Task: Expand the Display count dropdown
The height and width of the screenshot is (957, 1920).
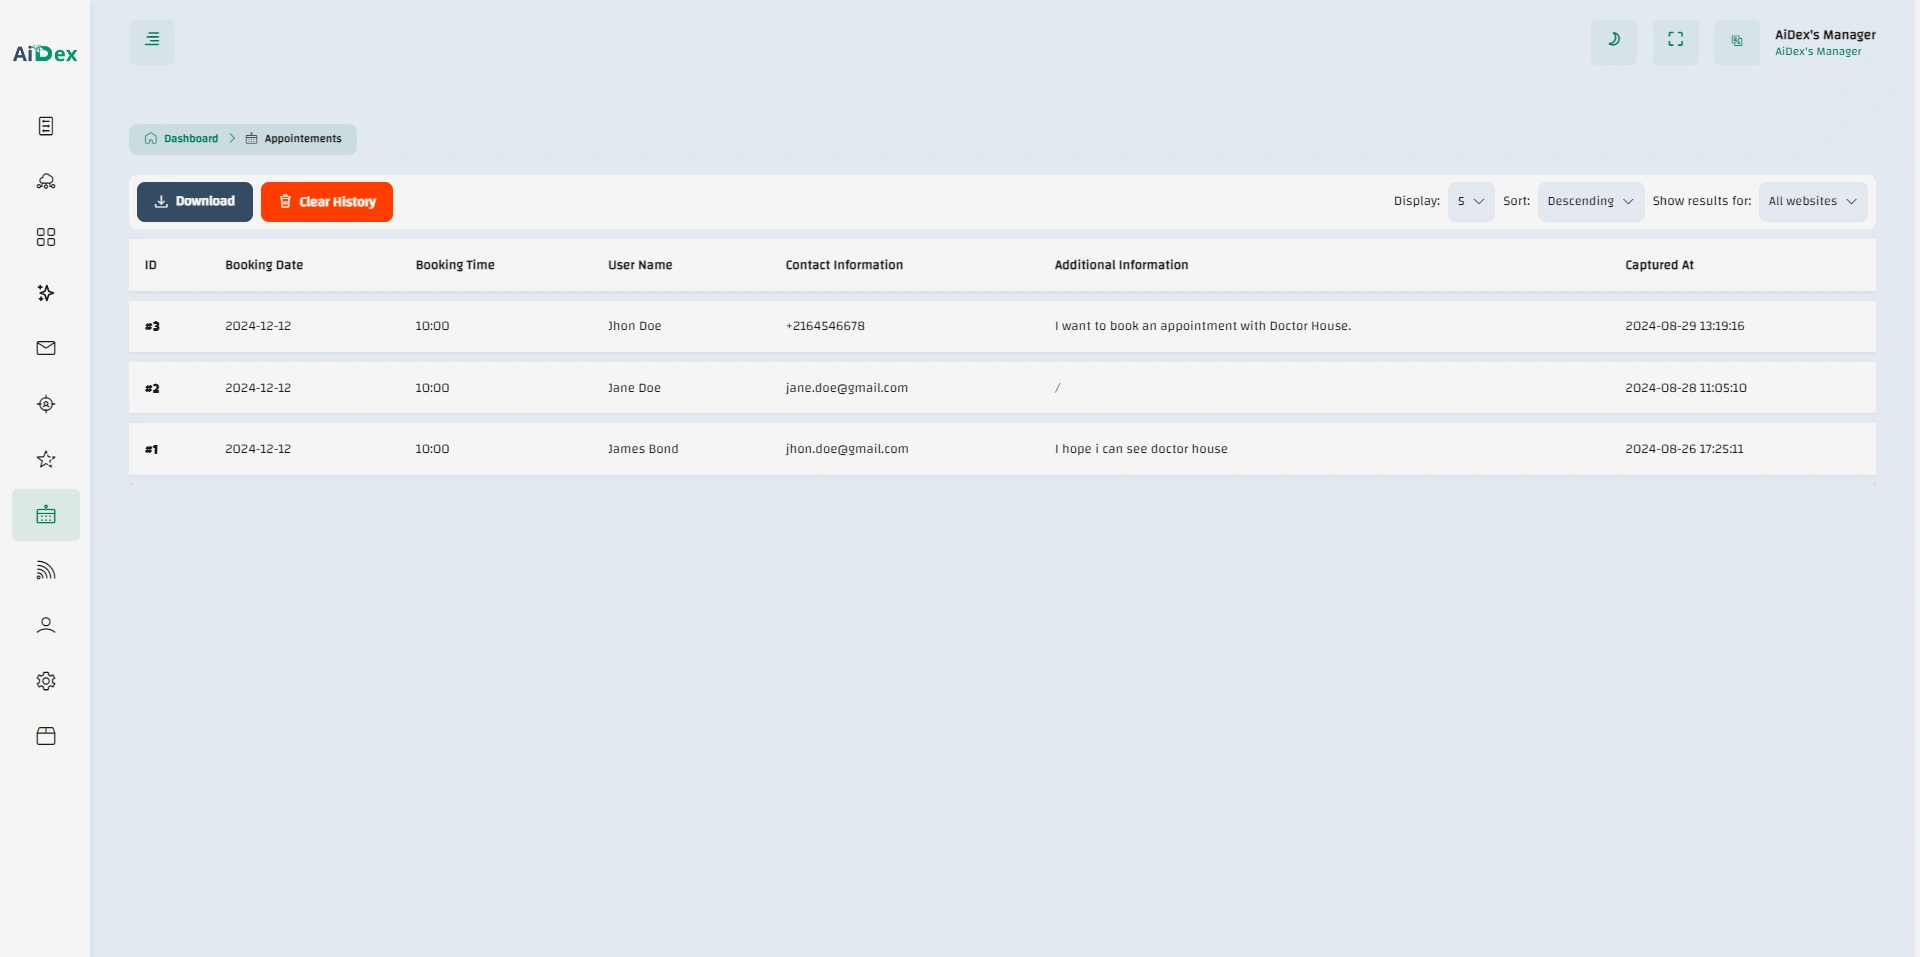Action: (x=1470, y=202)
